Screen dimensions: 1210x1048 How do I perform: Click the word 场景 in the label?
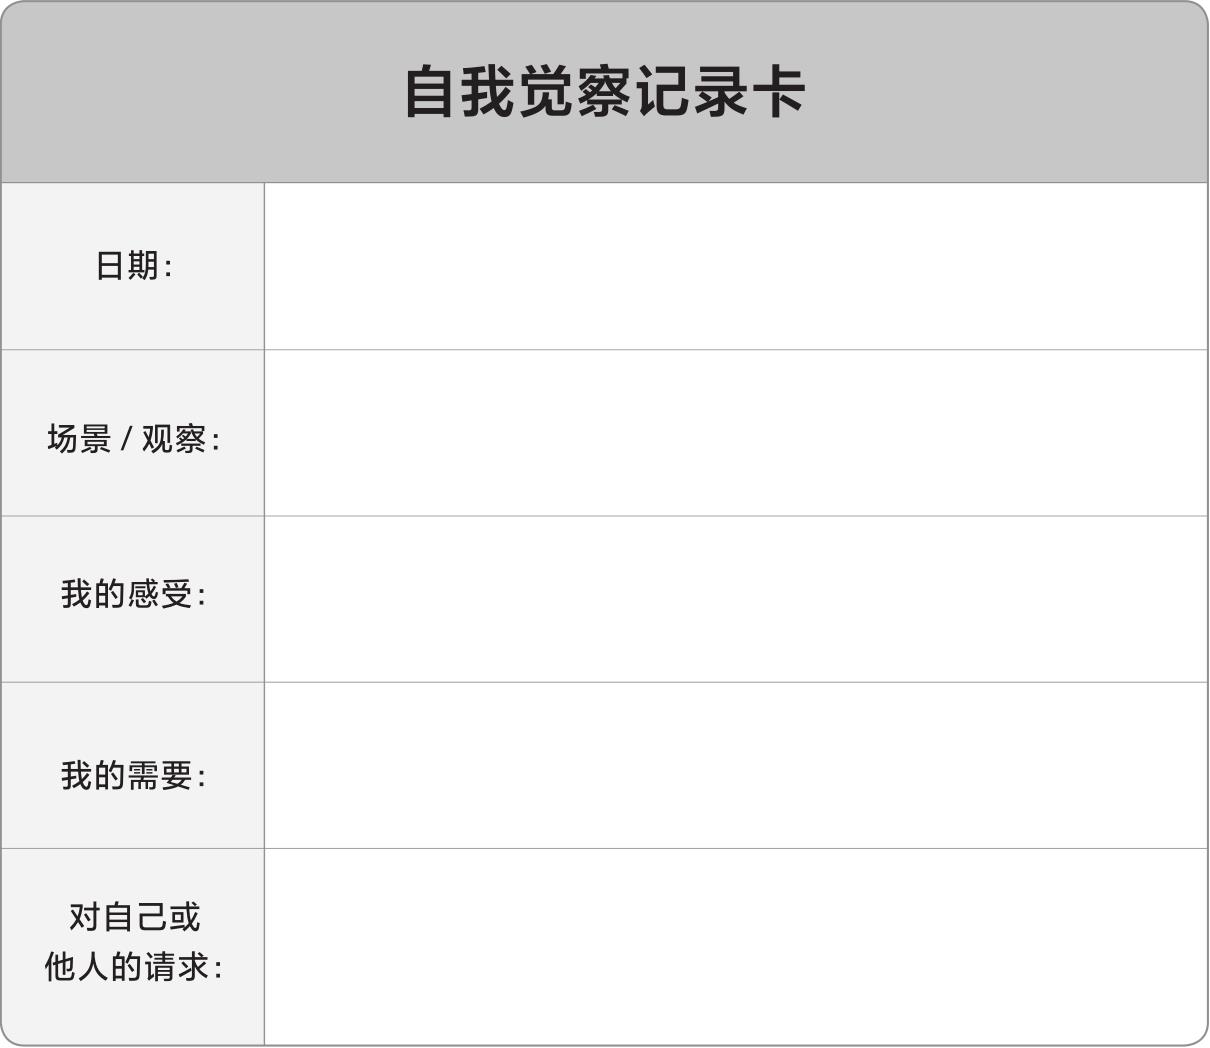[79, 439]
